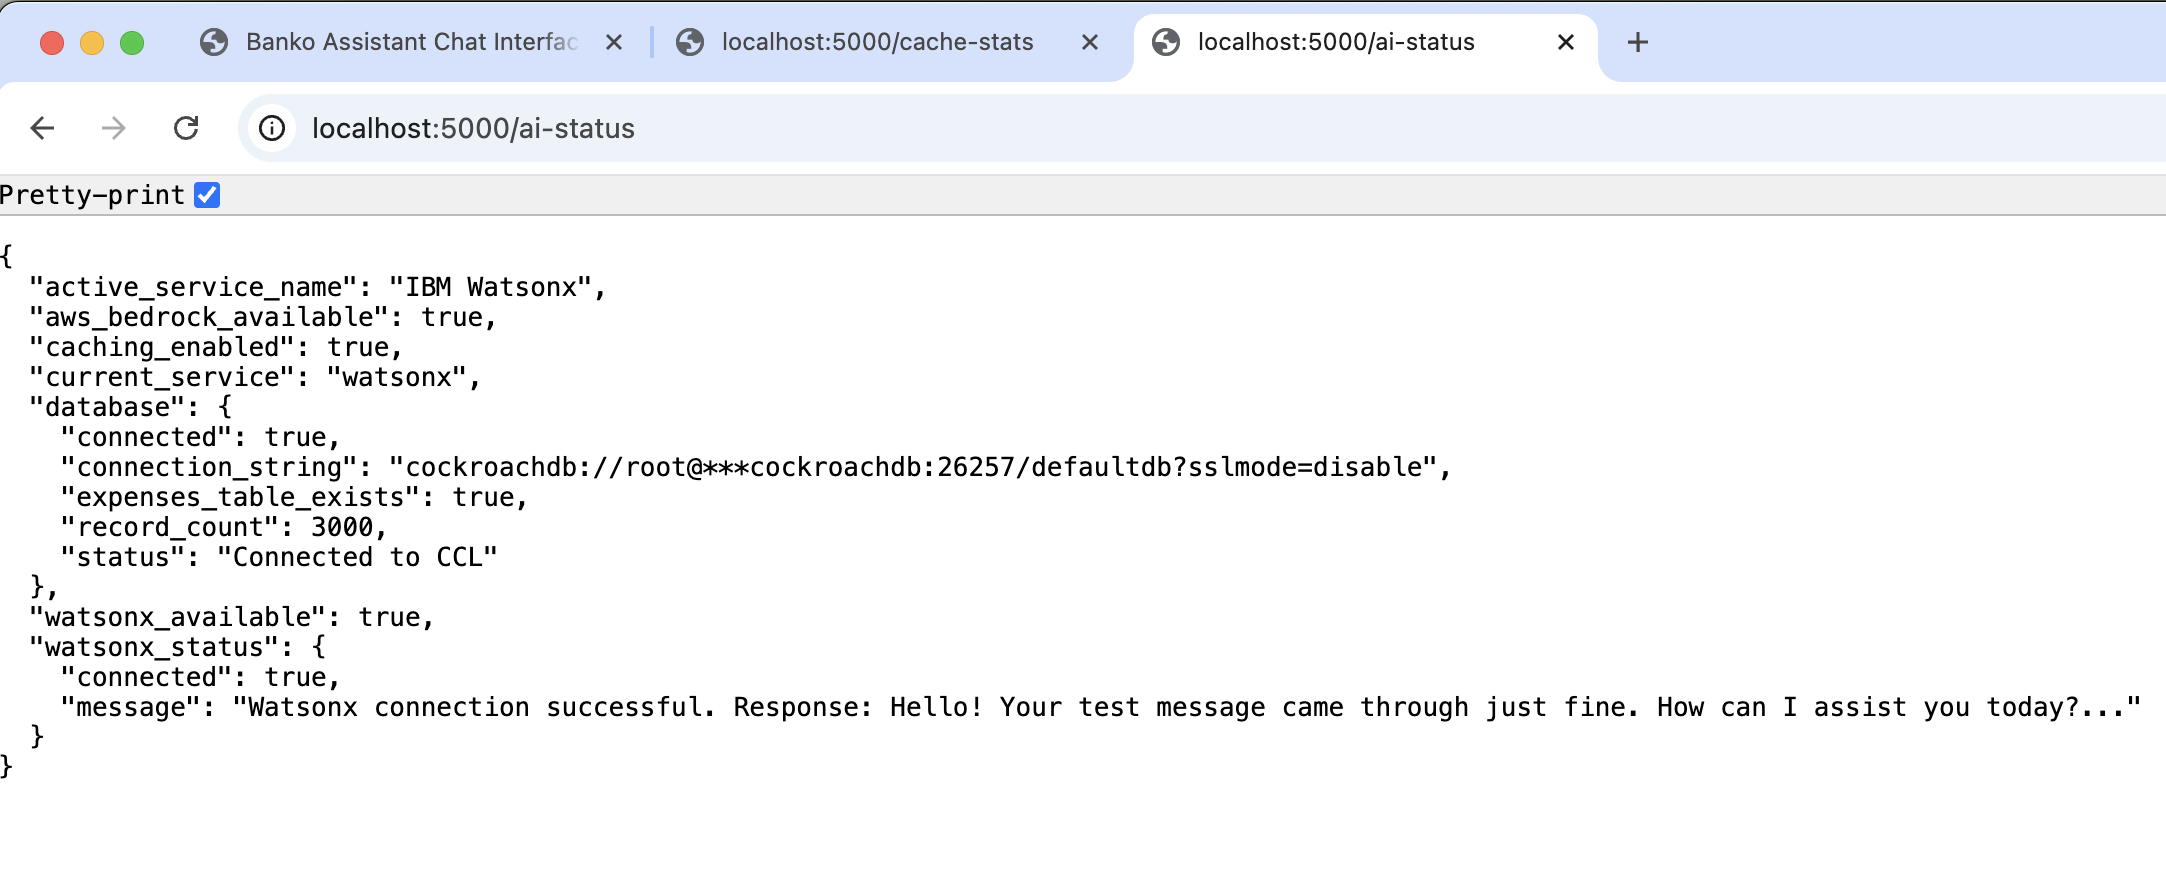Viewport: 2166px width, 886px height.
Task: Click the green maximize window button
Action: point(132,43)
